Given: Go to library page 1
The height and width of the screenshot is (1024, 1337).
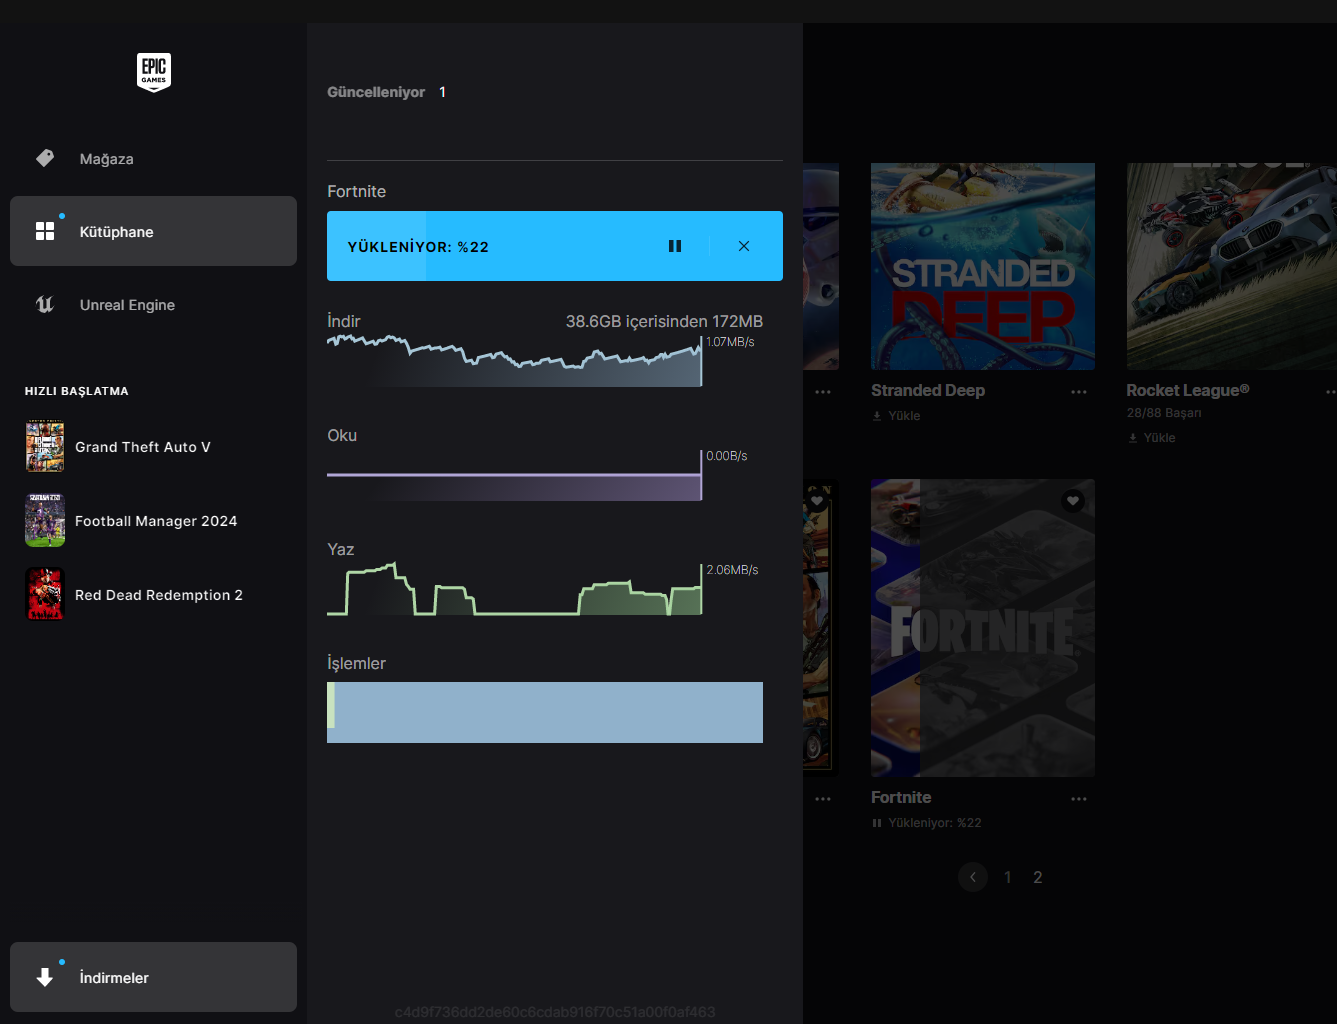Looking at the screenshot, I should (x=1008, y=877).
